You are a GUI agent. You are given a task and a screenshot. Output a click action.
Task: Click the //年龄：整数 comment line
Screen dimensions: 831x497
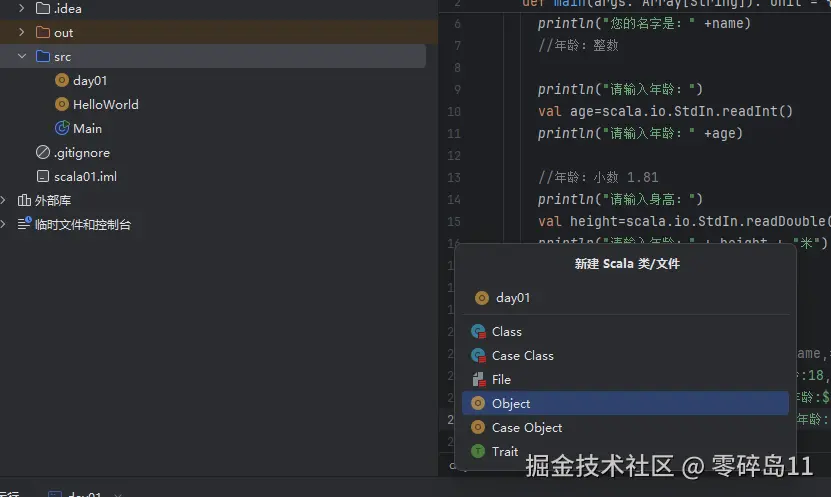coord(578,46)
